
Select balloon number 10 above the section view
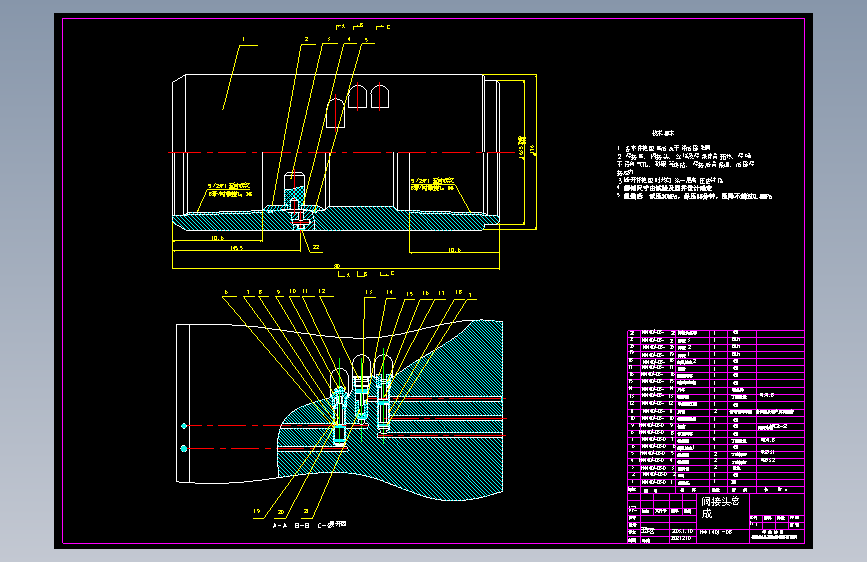tap(293, 291)
